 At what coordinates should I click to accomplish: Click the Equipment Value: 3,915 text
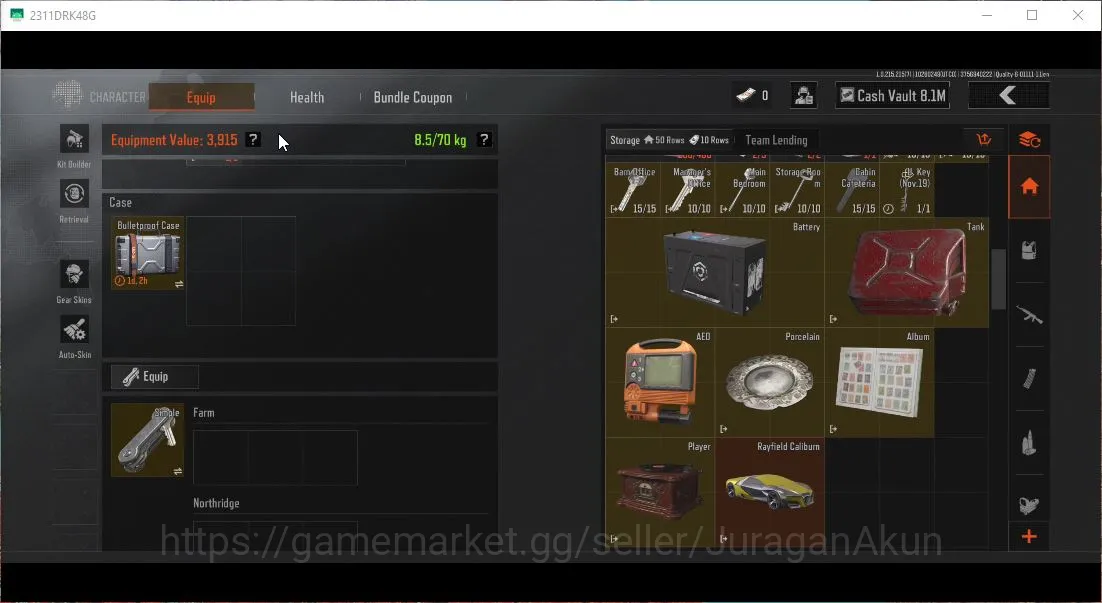click(174, 140)
